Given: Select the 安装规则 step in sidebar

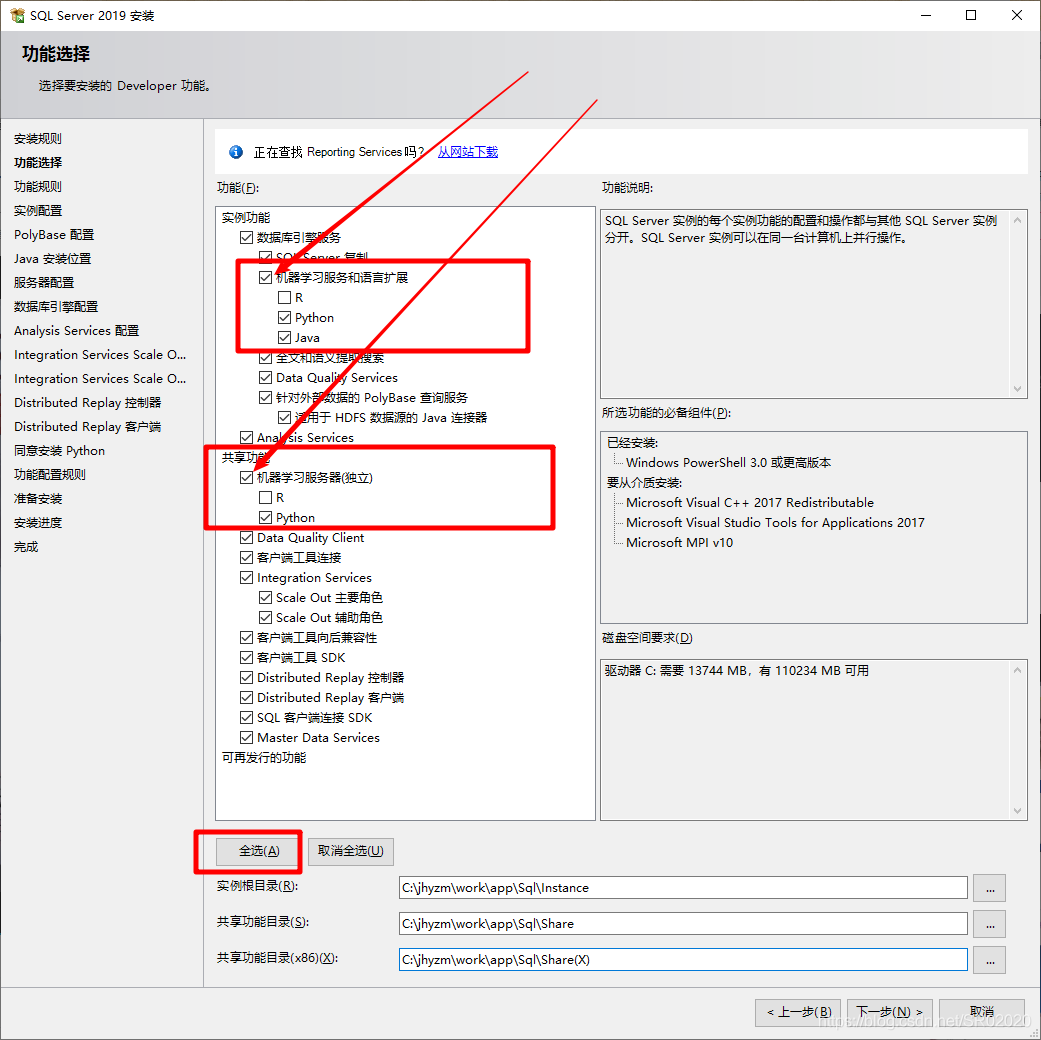Looking at the screenshot, I should coord(38,139).
